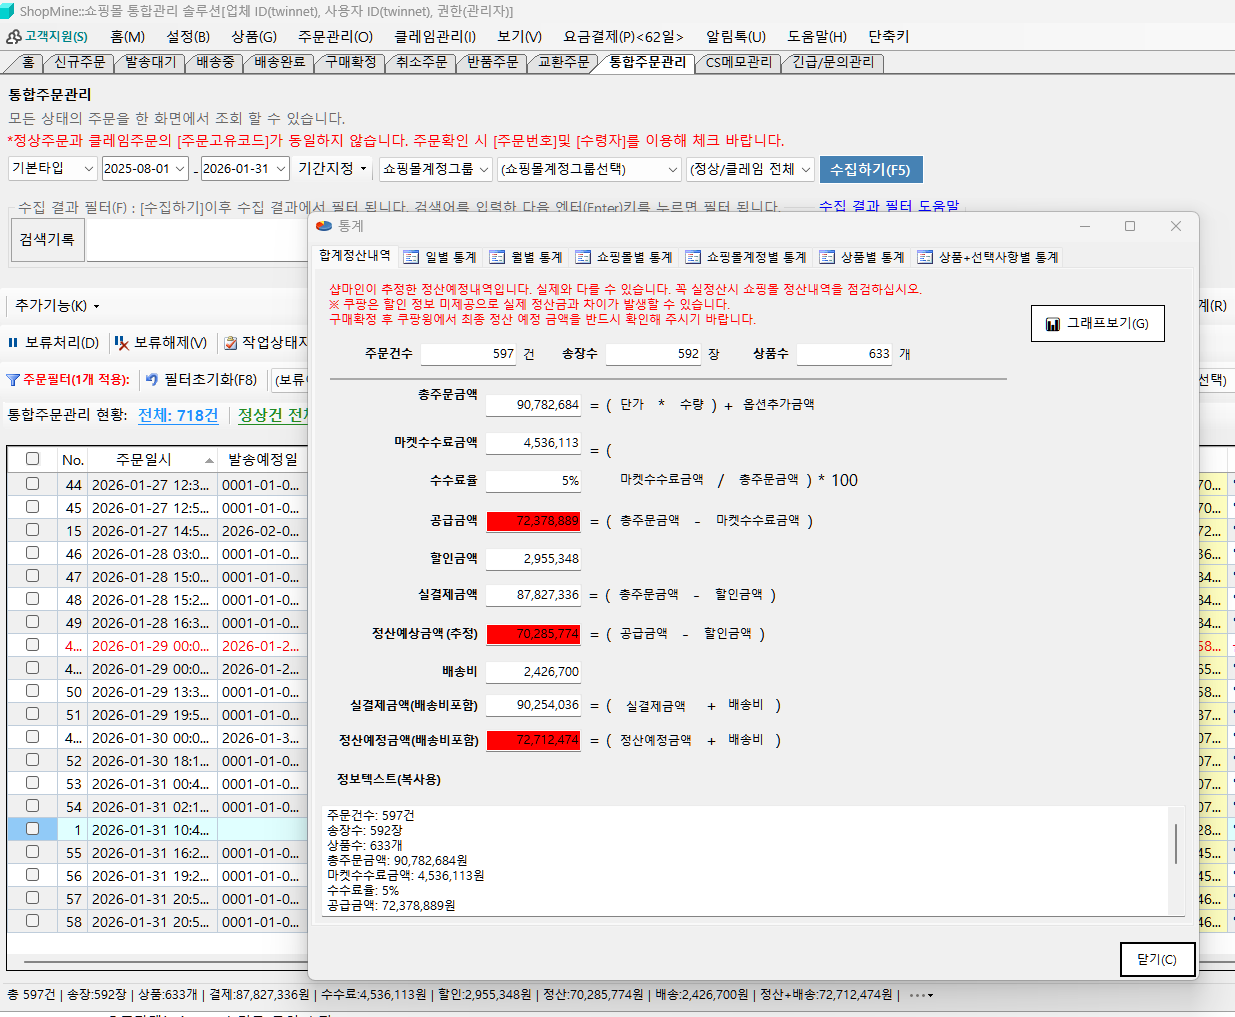The height and width of the screenshot is (1017, 1235).
Task: Click the 보류처리 pause icon
Action: click(13, 343)
